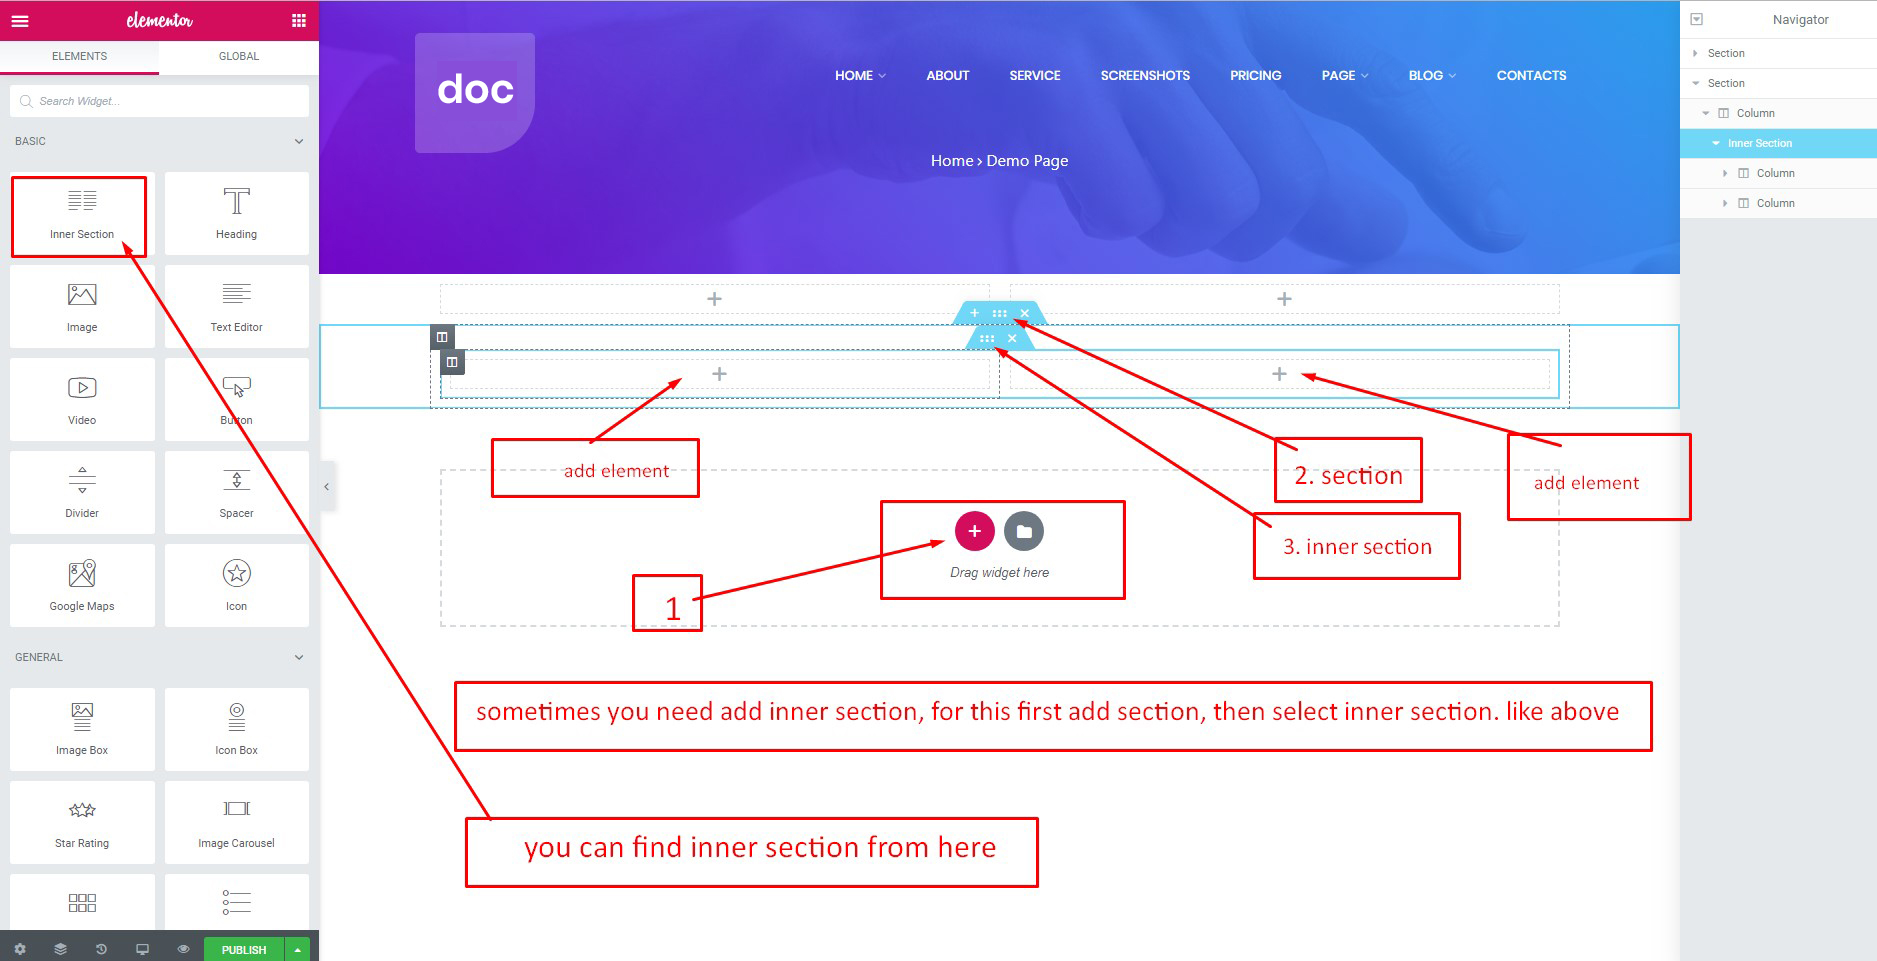The height and width of the screenshot is (961, 1877).
Task: Open page settings gear icon
Action: [20, 949]
